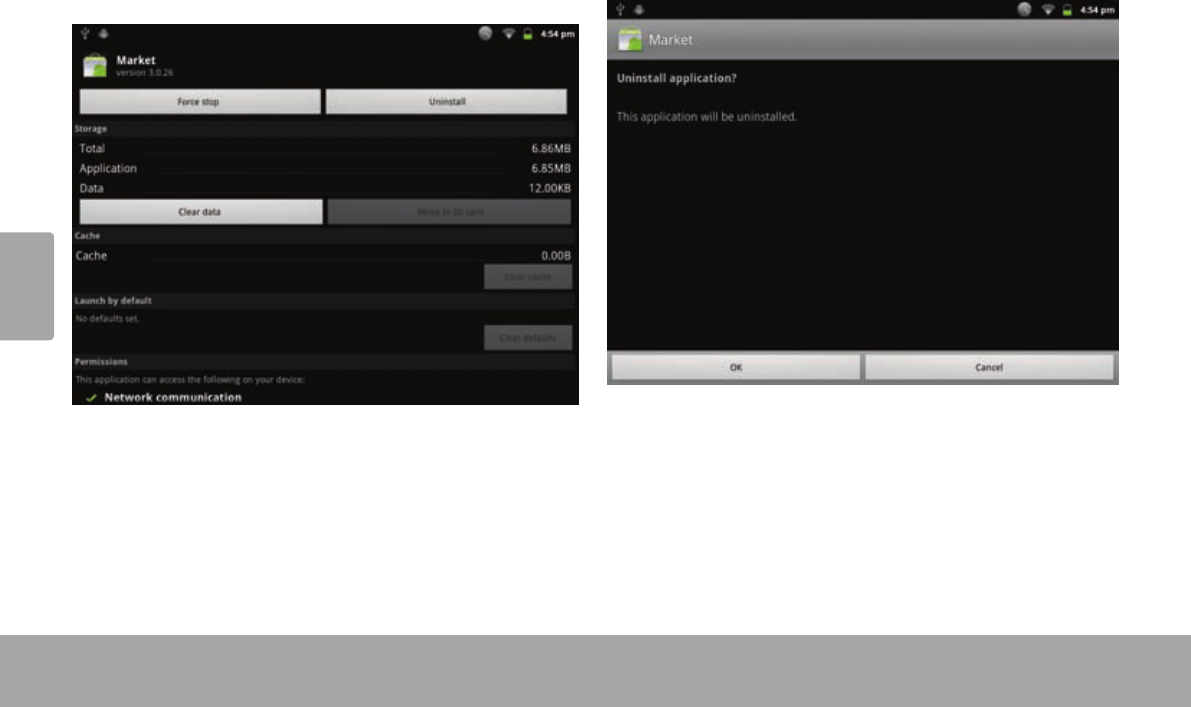
Task: Click the Data row label
Action: coord(91,188)
